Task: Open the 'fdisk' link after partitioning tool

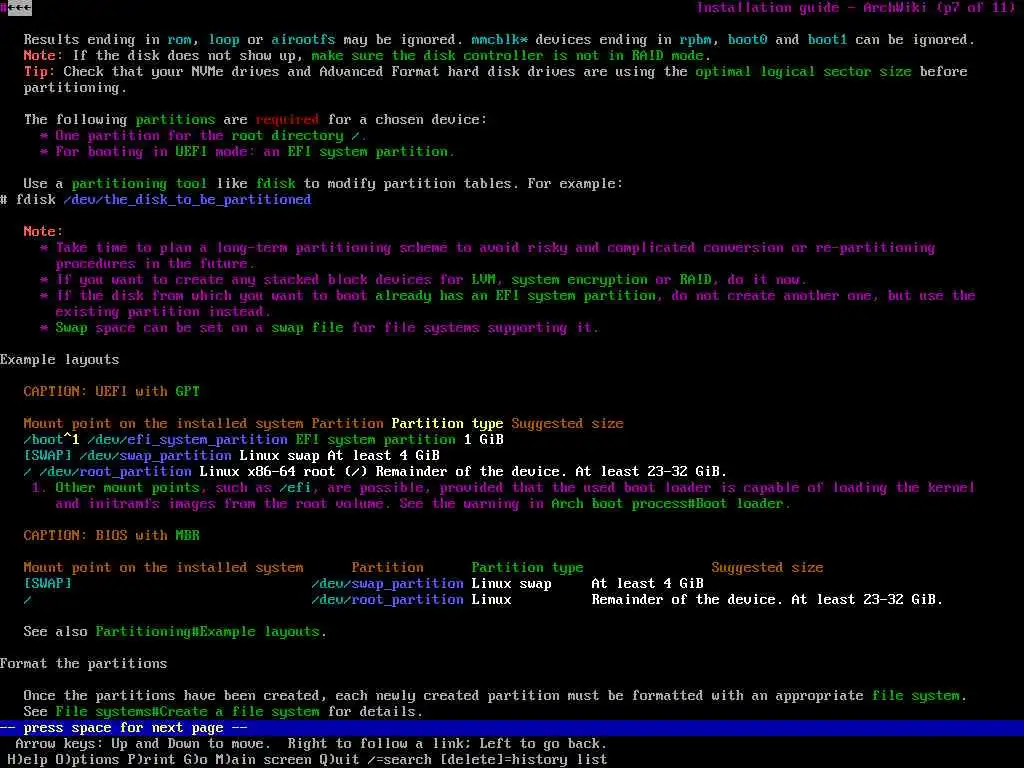Action: (276, 184)
